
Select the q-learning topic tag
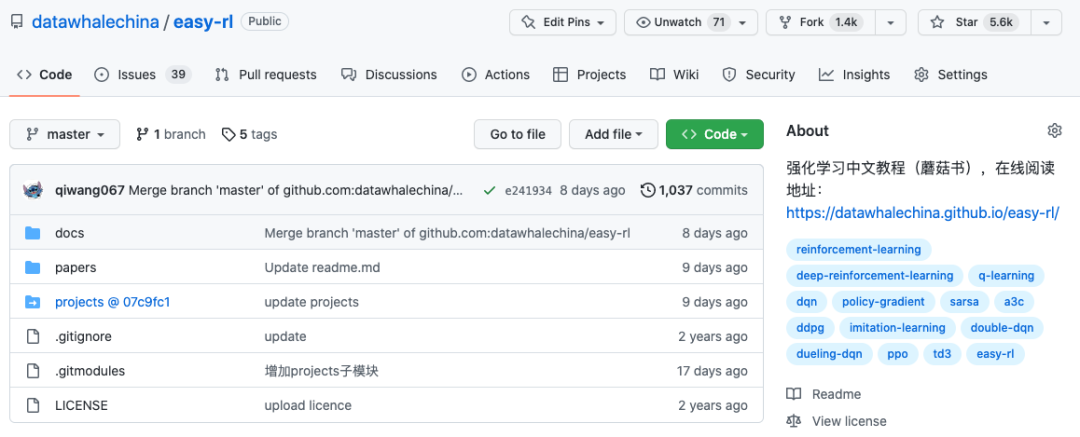(1006, 276)
